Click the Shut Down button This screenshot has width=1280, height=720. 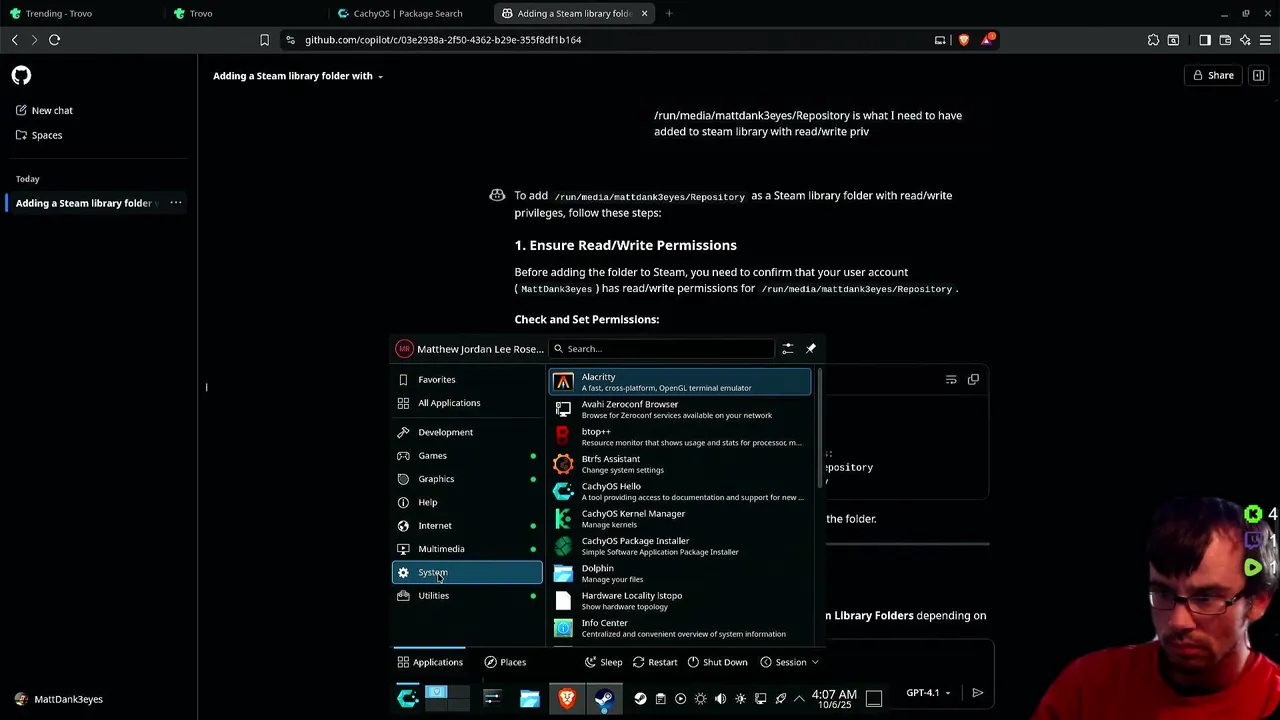(x=716, y=662)
